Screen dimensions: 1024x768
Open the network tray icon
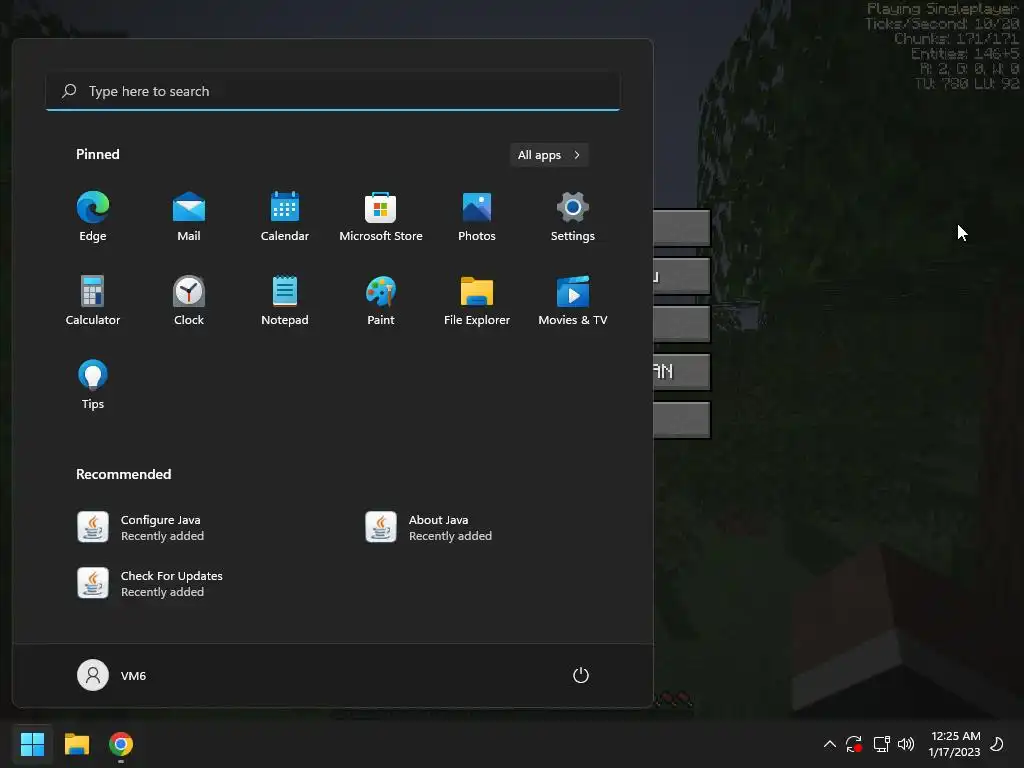(882, 744)
